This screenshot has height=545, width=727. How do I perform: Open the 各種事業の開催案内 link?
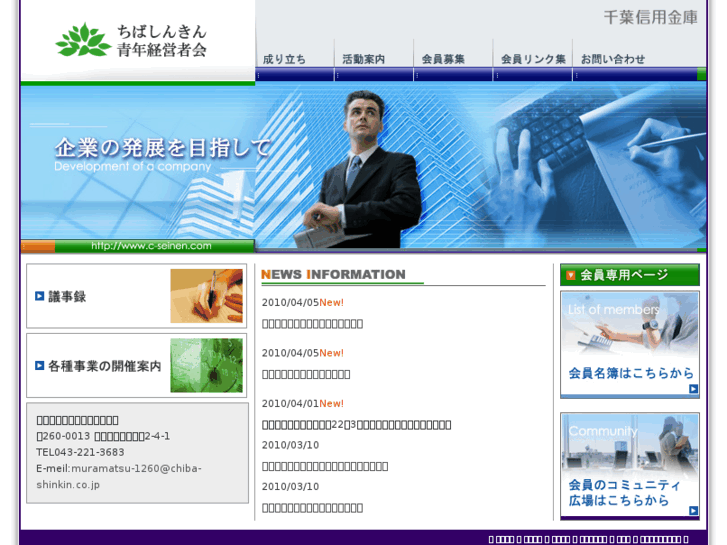point(105,366)
